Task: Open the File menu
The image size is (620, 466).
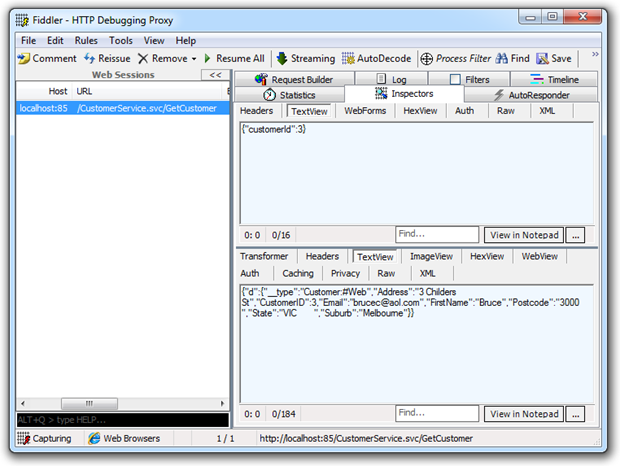Action: pos(28,41)
